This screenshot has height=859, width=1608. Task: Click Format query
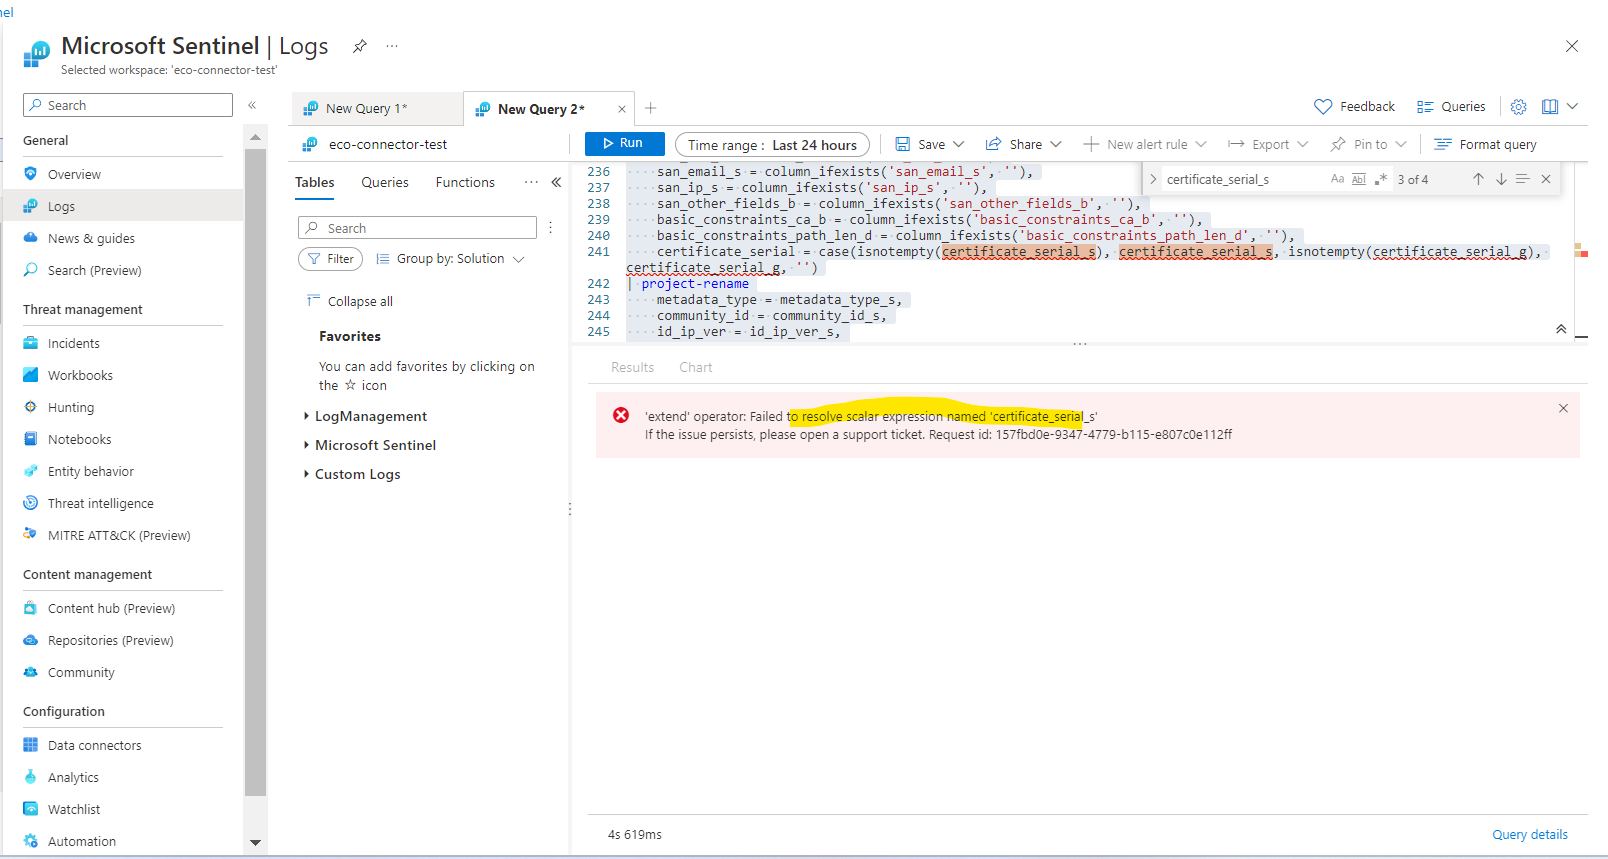(x=1485, y=145)
